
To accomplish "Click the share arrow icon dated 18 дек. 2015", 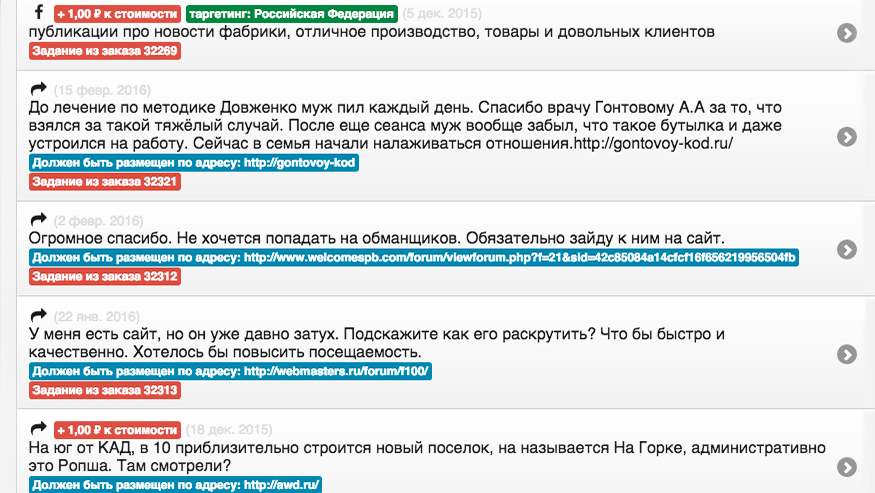I will (39, 428).
